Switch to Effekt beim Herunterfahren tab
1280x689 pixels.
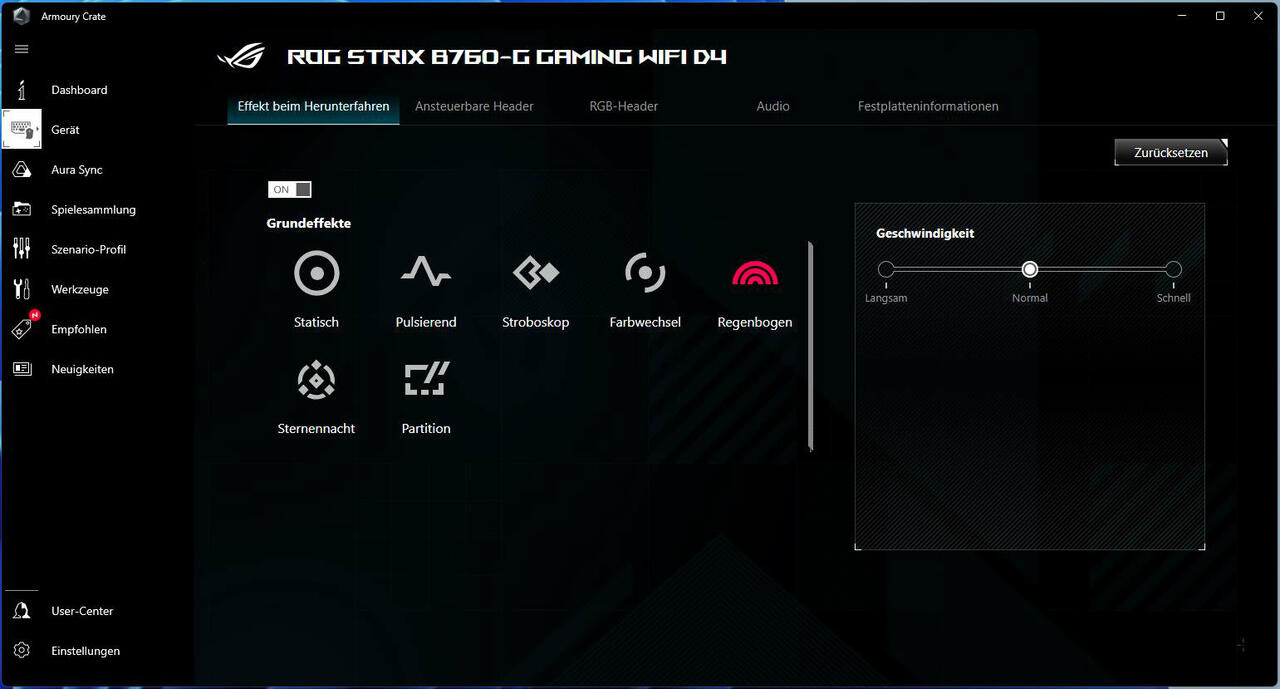coord(313,106)
